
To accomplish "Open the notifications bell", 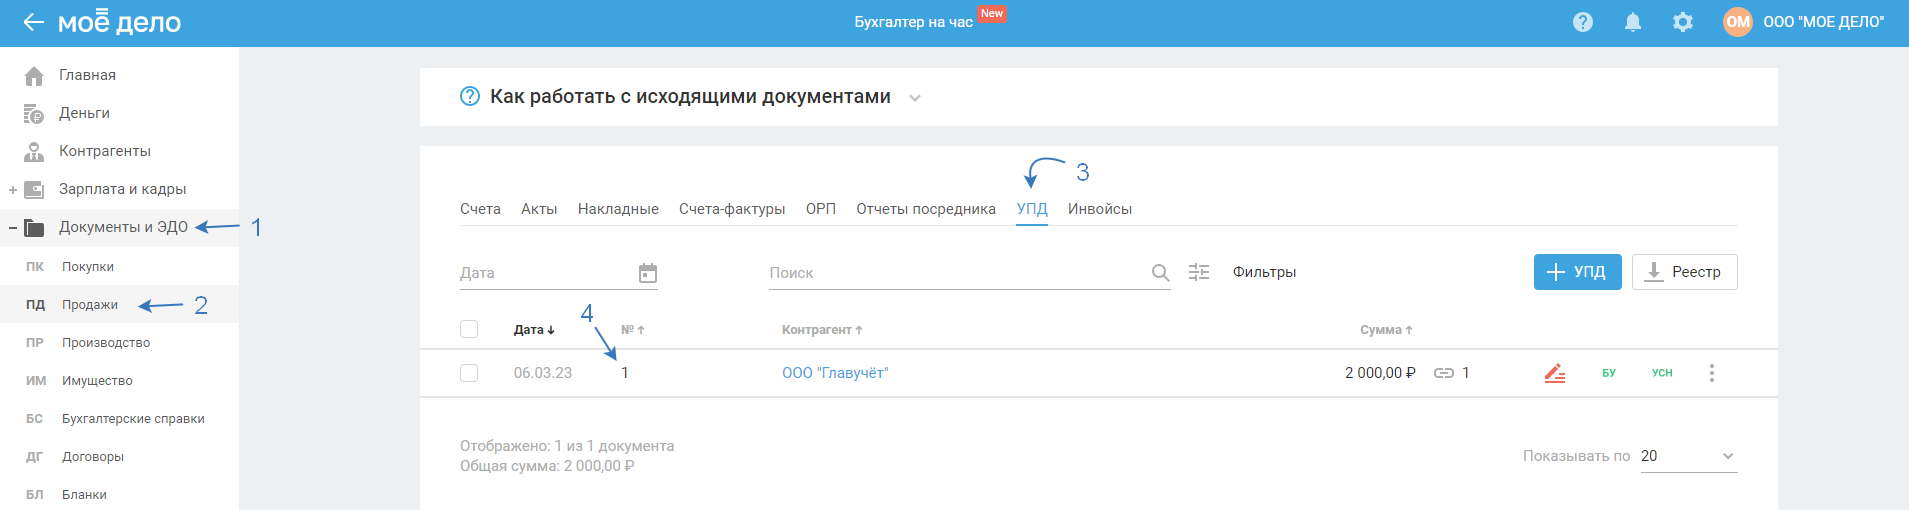I will pos(1632,22).
